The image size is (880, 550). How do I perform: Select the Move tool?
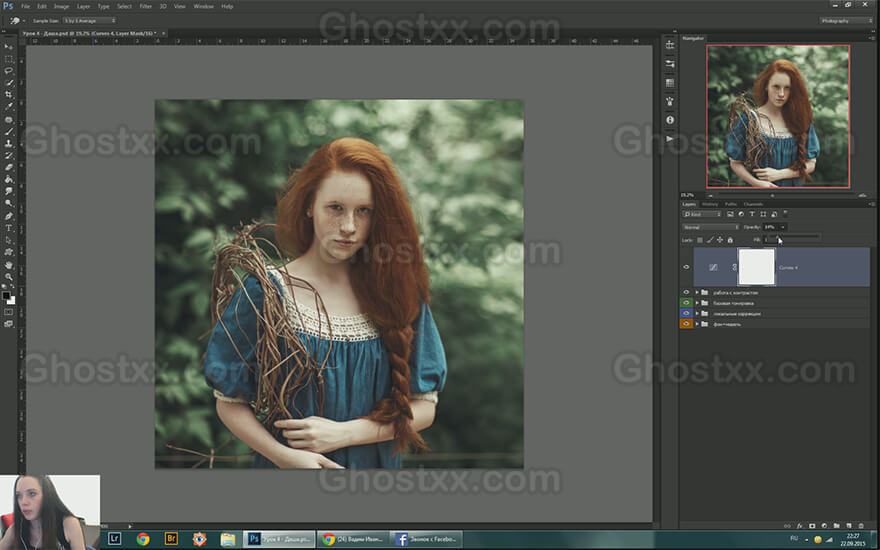(9, 46)
